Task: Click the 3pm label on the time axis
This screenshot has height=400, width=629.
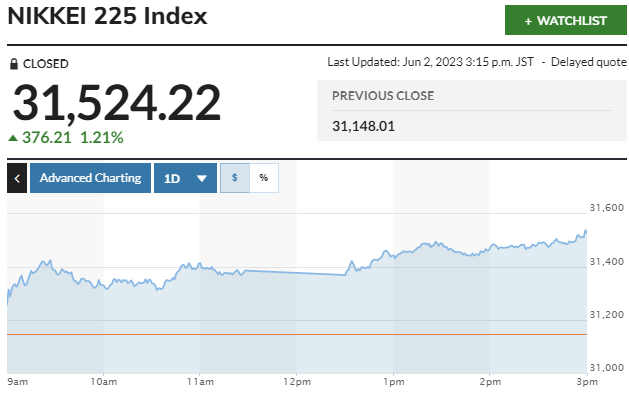Action: 587,381
